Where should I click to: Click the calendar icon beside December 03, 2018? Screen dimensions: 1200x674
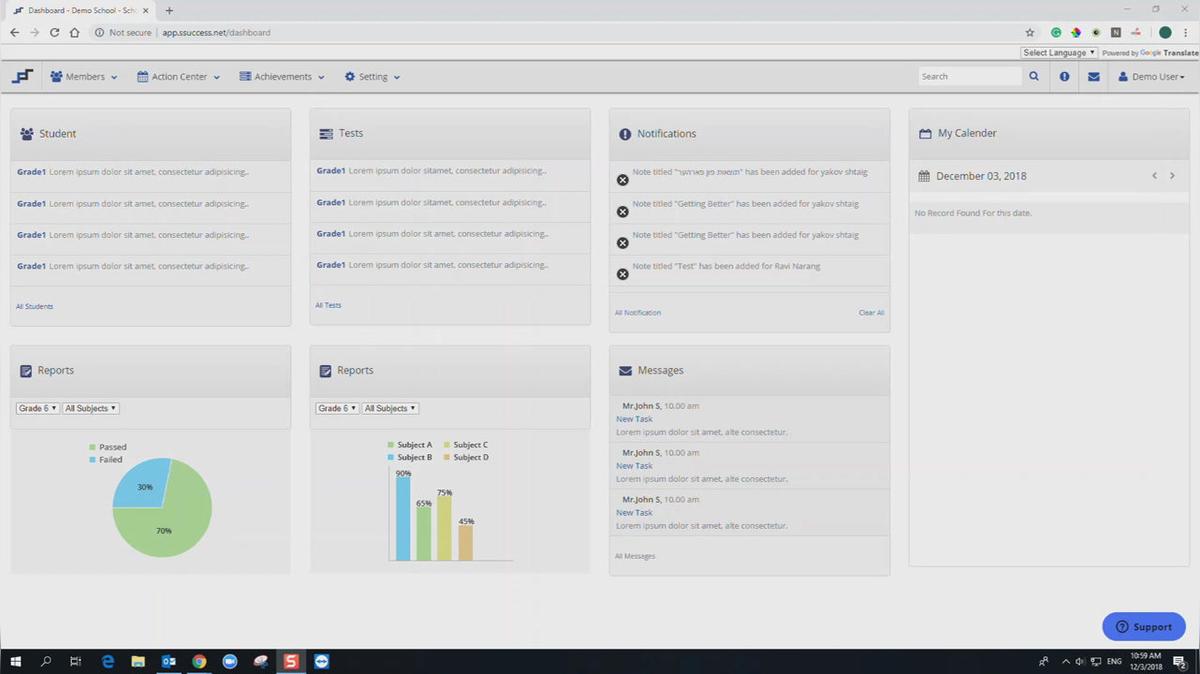click(924, 176)
